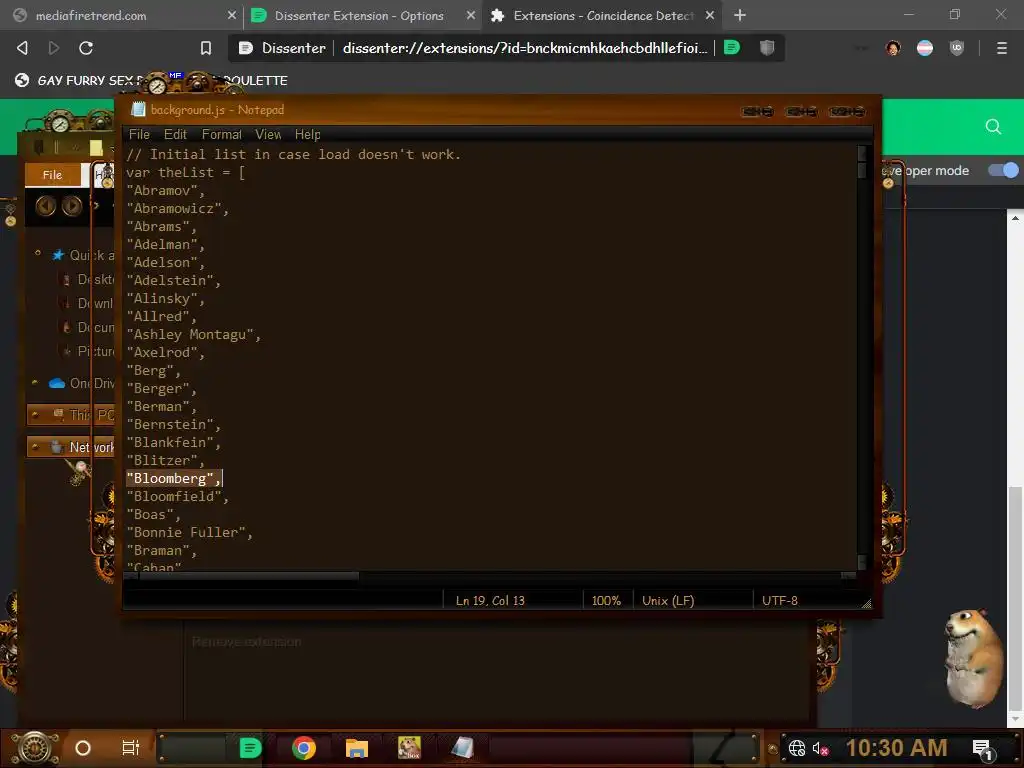Image resolution: width=1024 pixels, height=768 pixels.
Task: Open the hamster Box app taskbar icon
Action: tap(409, 748)
